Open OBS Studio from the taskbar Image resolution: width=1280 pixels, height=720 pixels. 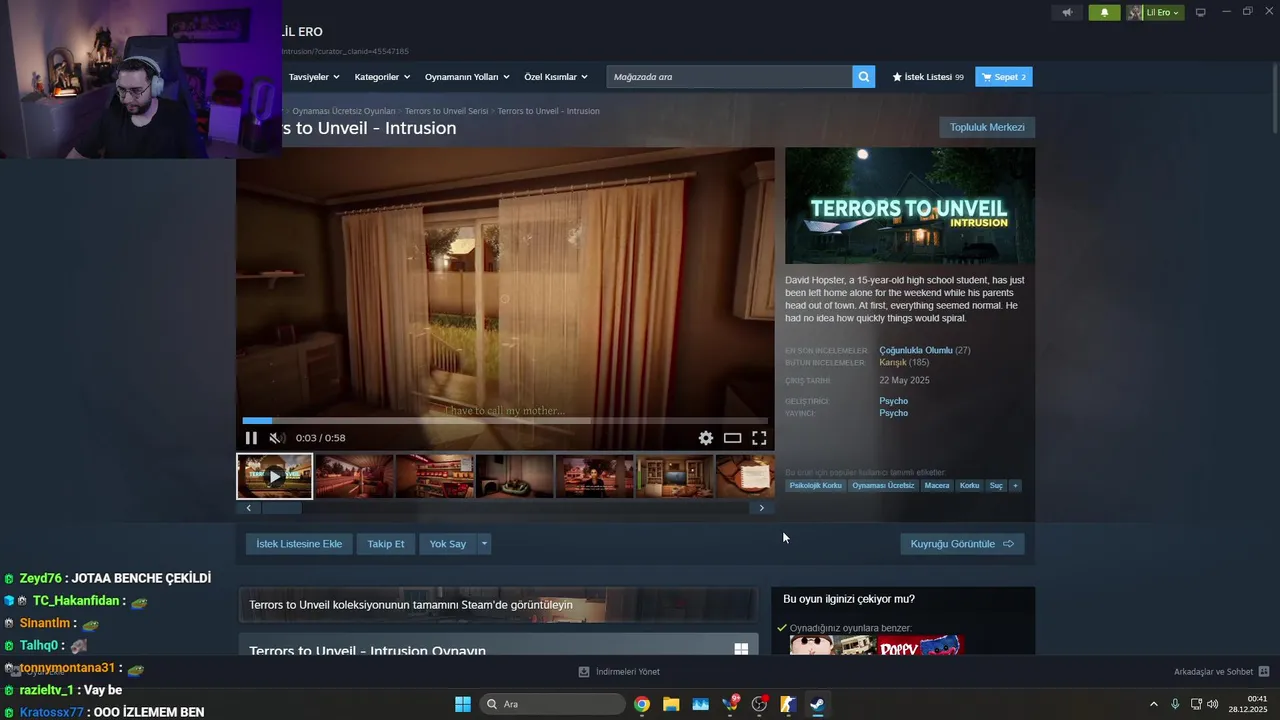(x=759, y=704)
